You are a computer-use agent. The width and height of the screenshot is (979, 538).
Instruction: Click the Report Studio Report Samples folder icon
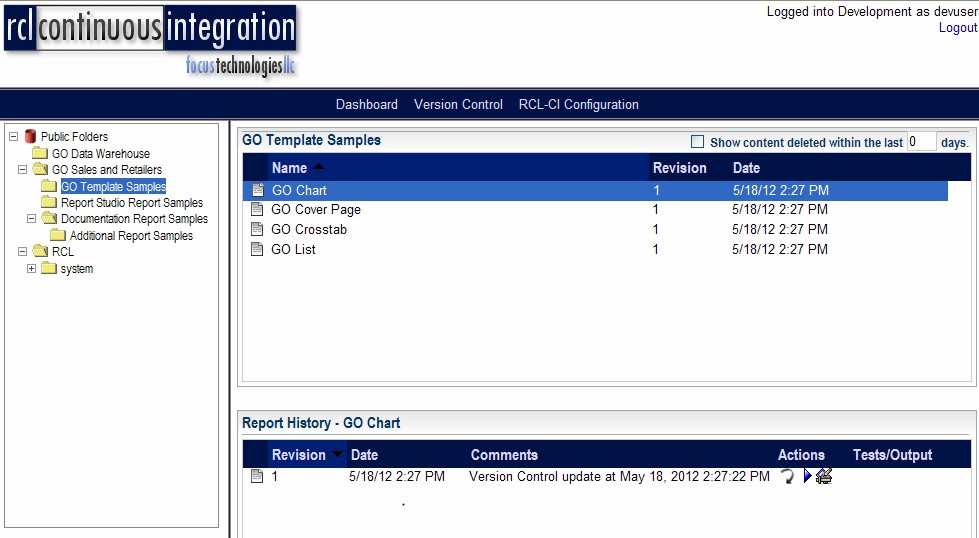[x=49, y=202]
